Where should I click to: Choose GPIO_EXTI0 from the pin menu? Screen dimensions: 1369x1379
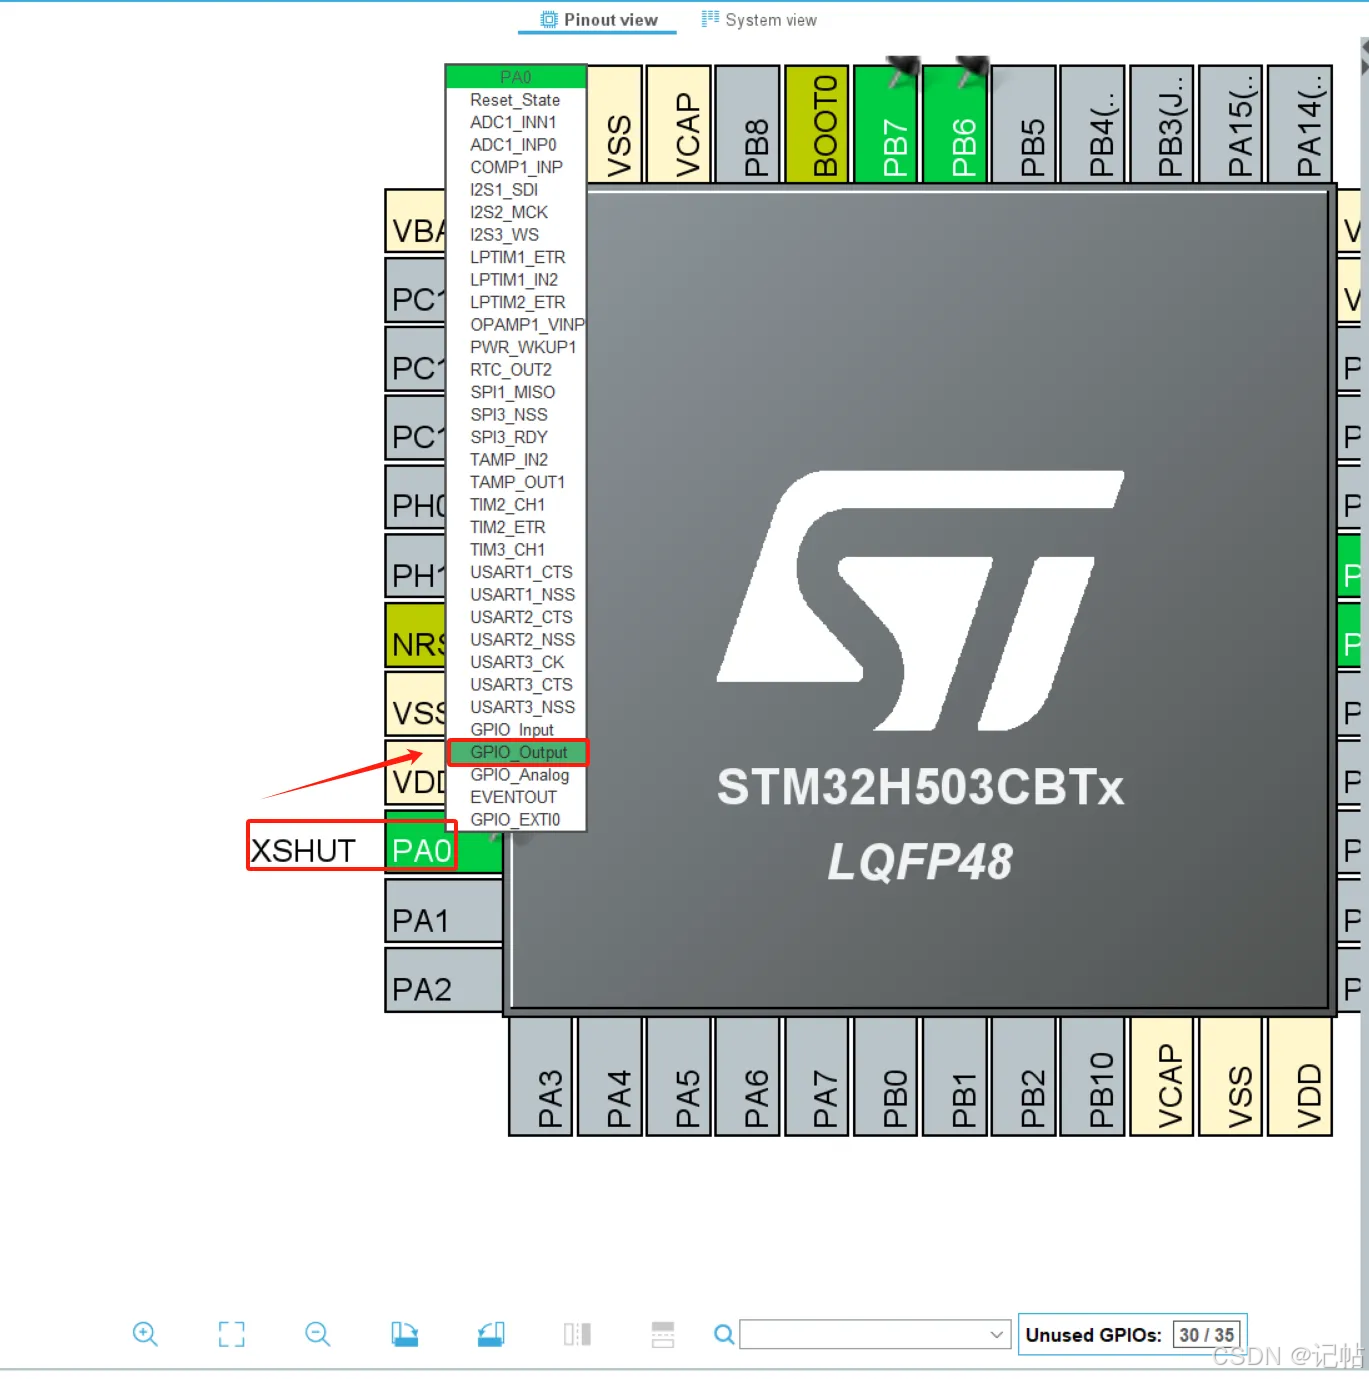[x=515, y=820]
